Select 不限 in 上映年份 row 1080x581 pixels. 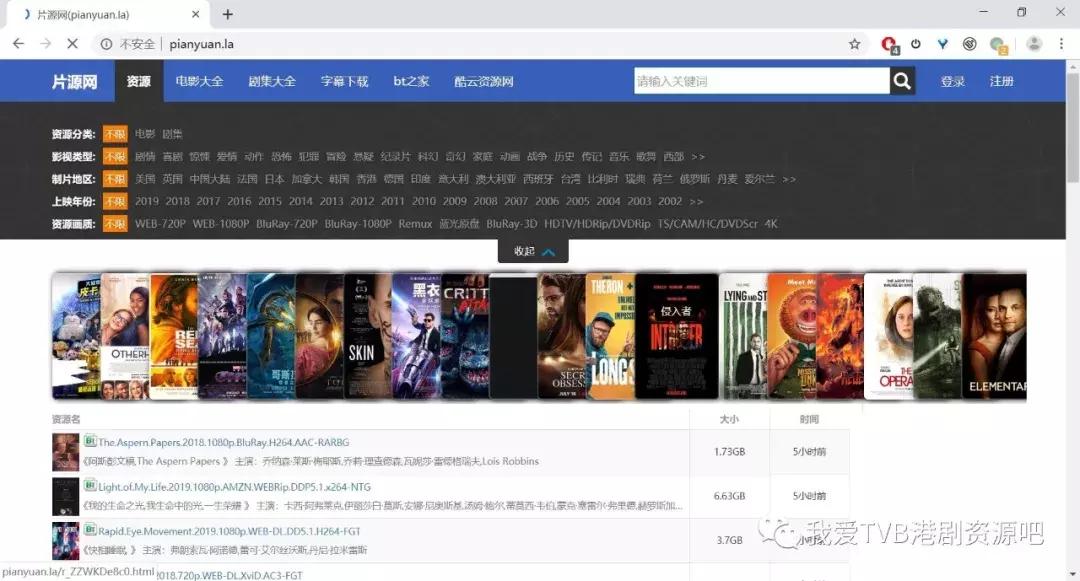(115, 201)
